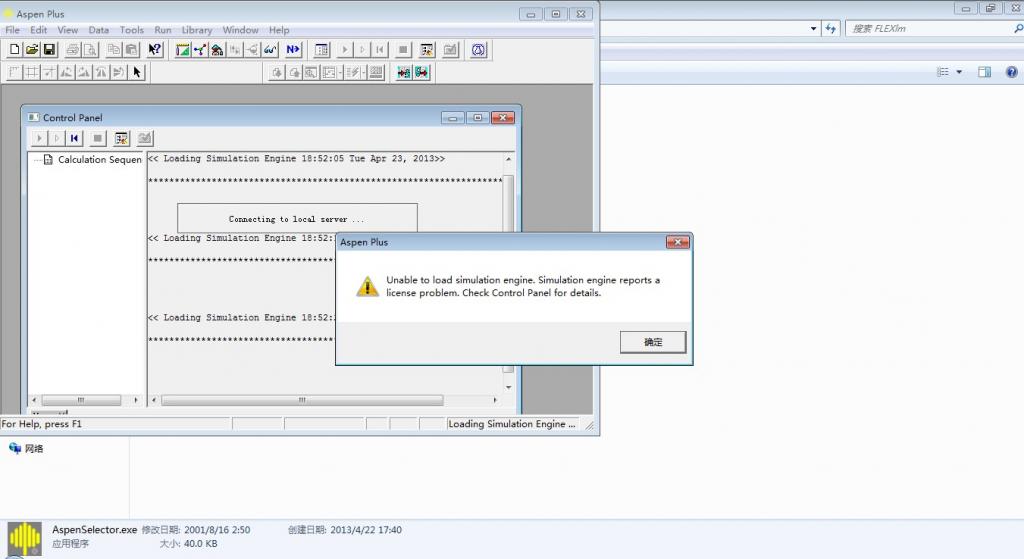Image resolution: width=1024 pixels, height=559 pixels.
Task: Click the Paste icon in toolbar
Action: (x=131, y=50)
